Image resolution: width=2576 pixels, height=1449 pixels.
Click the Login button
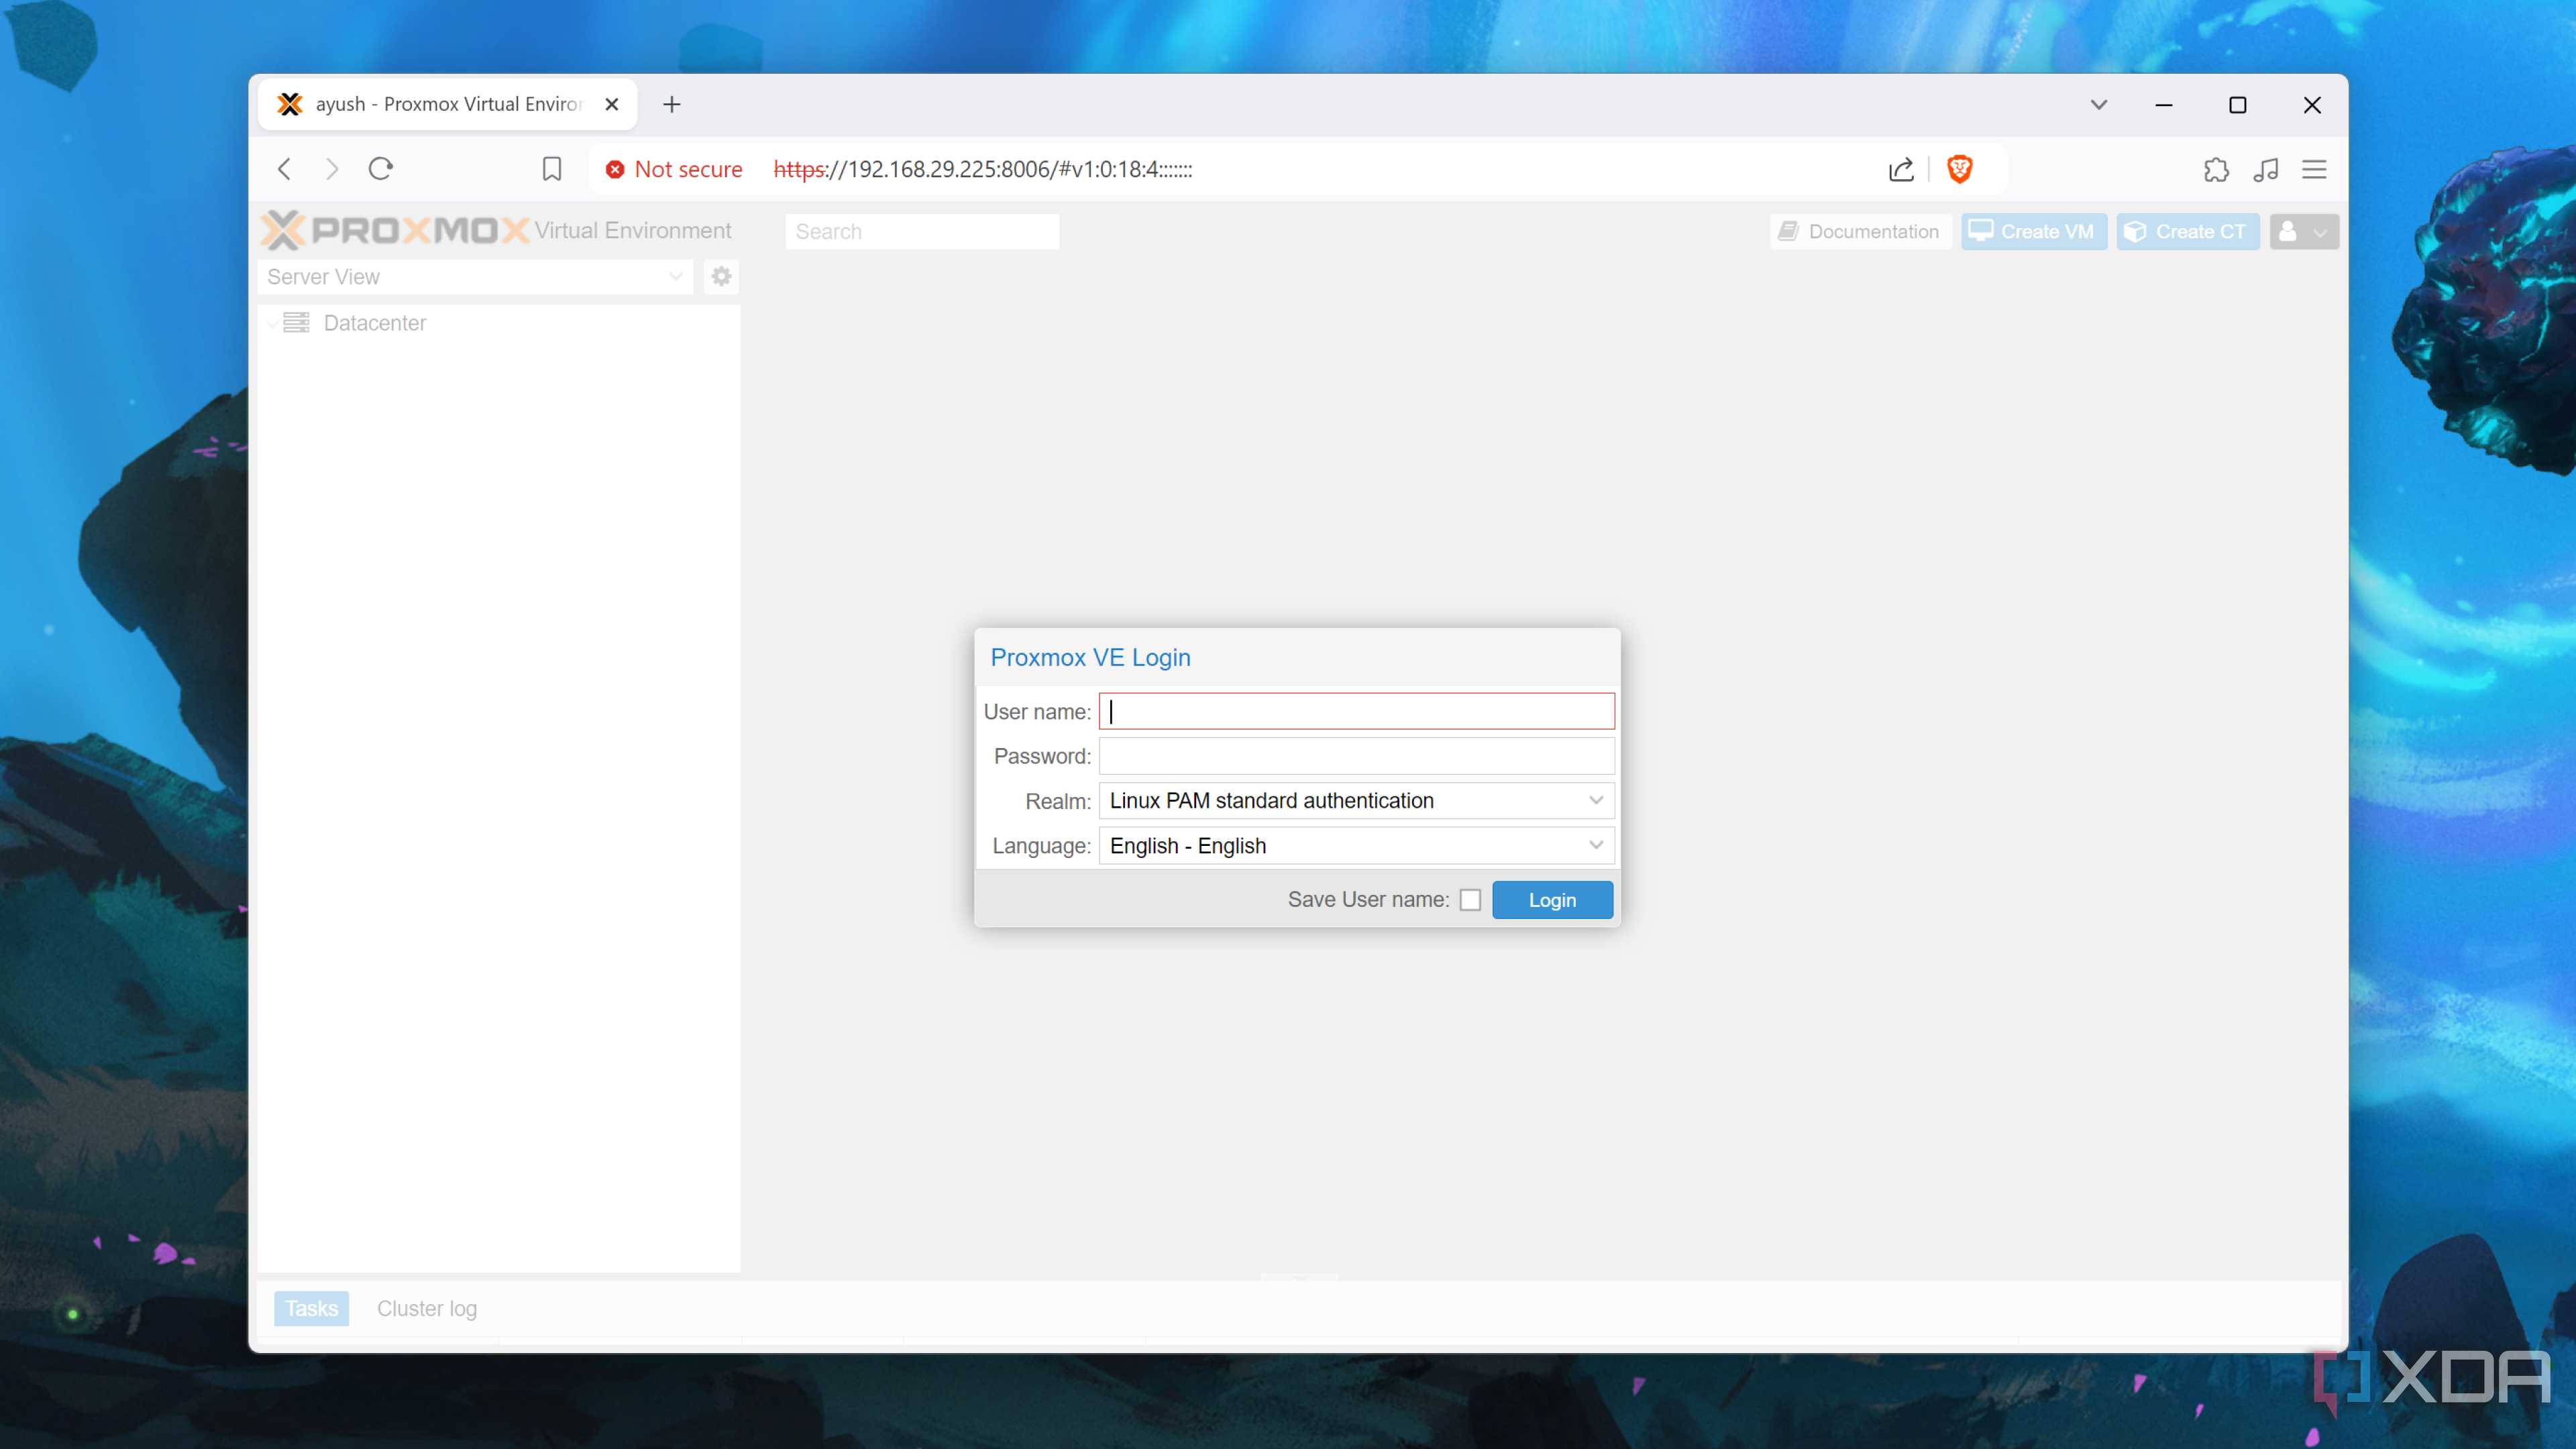[1552, 900]
